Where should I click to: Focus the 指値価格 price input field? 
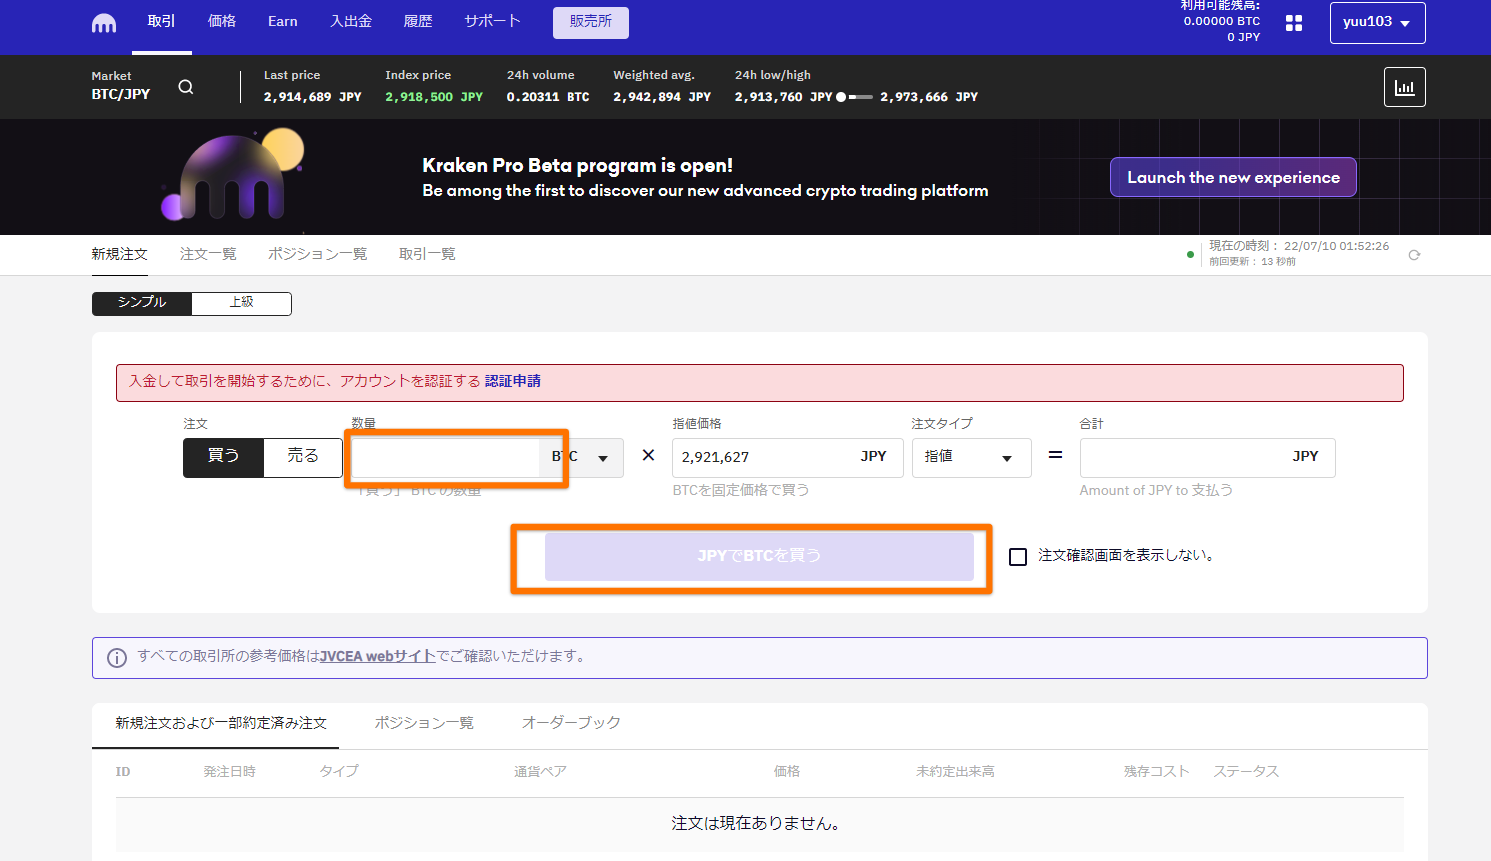pos(788,457)
